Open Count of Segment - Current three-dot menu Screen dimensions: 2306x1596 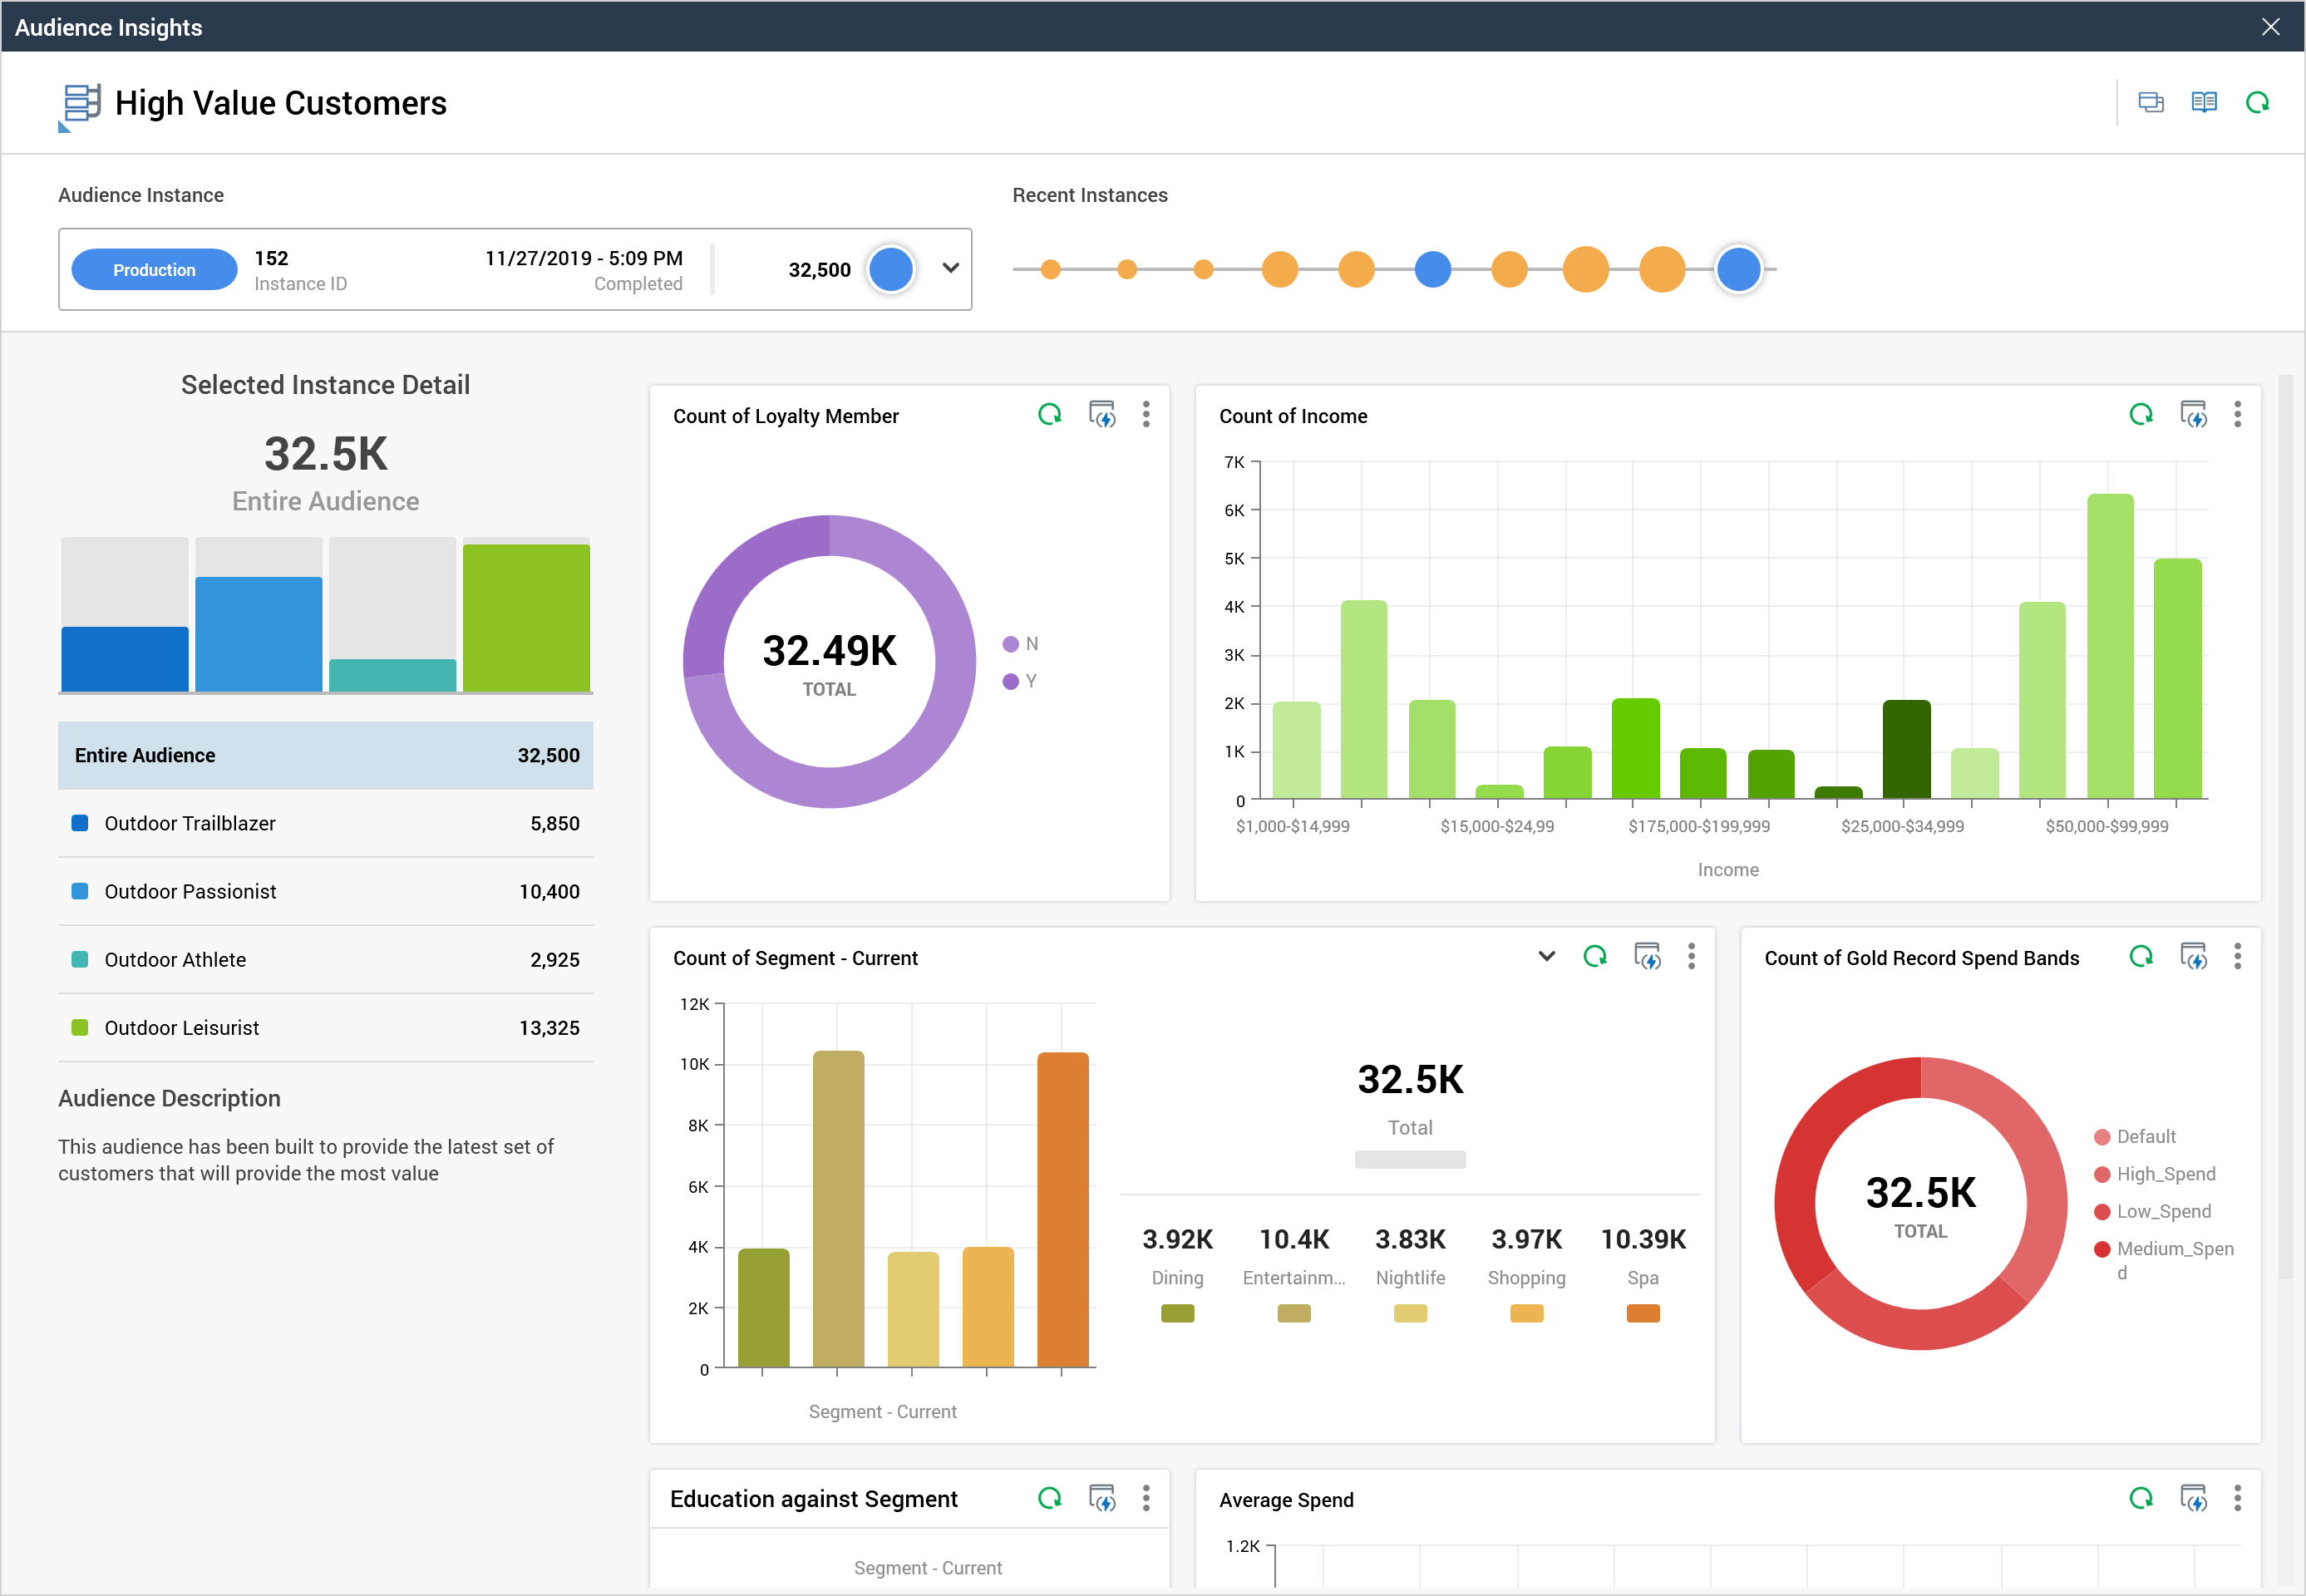(x=1691, y=957)
